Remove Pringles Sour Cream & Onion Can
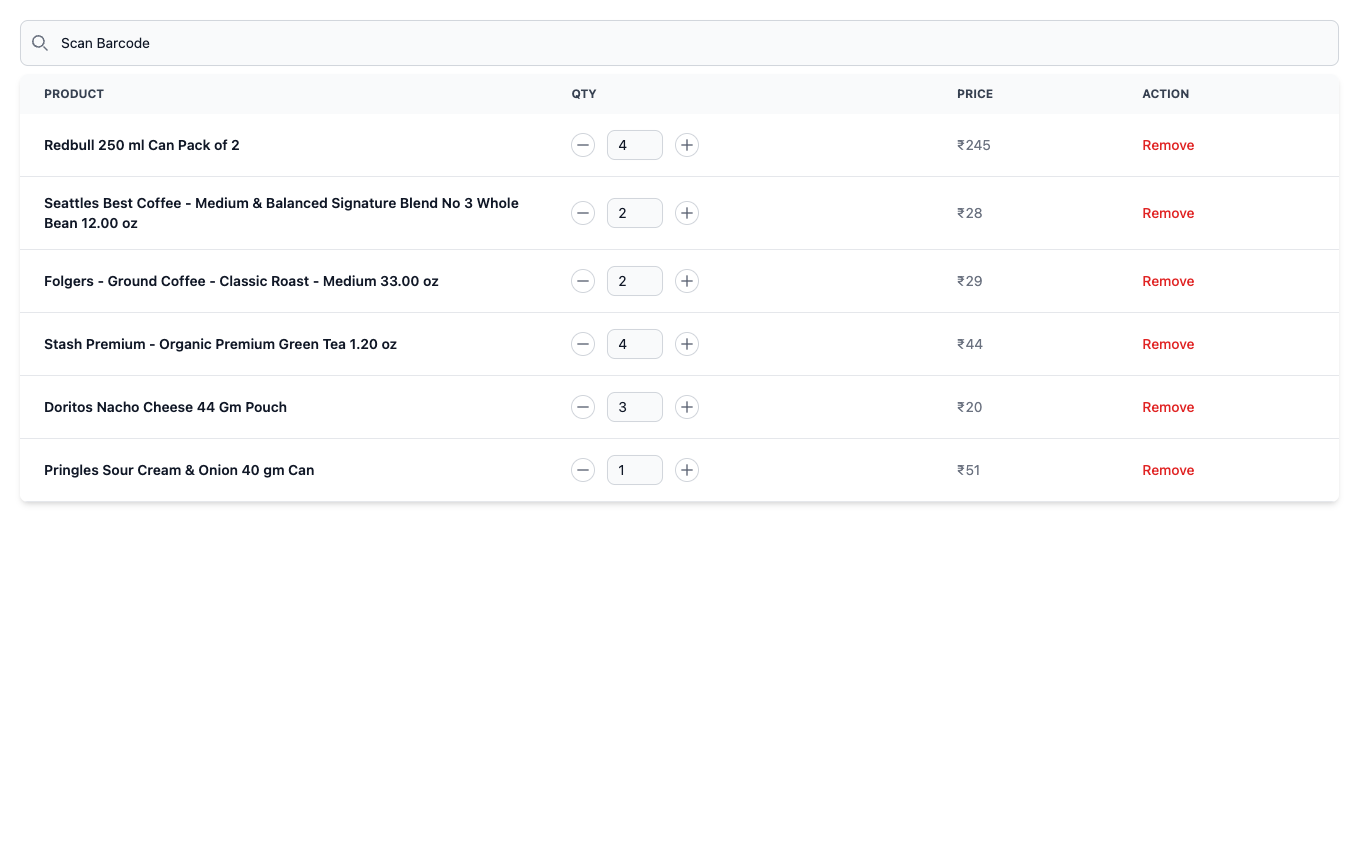 tap(1168, 470)
